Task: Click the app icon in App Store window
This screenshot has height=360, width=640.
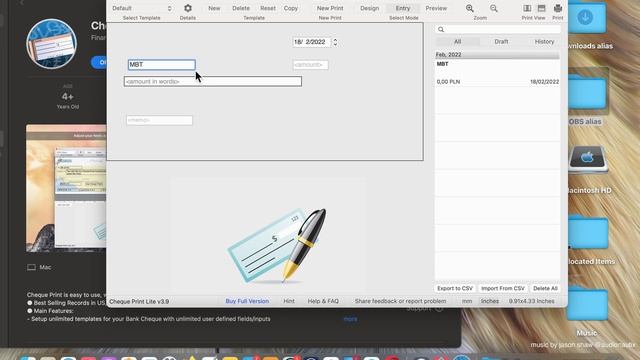Action: coord(51,44)
